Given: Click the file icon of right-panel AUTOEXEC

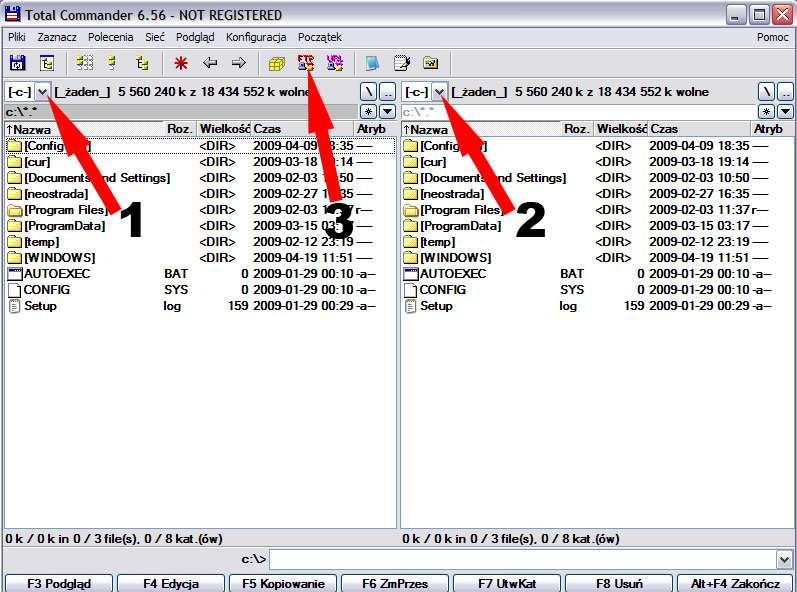Looking at the screenshot, I should pyautogui.click(x=411, y=274).
